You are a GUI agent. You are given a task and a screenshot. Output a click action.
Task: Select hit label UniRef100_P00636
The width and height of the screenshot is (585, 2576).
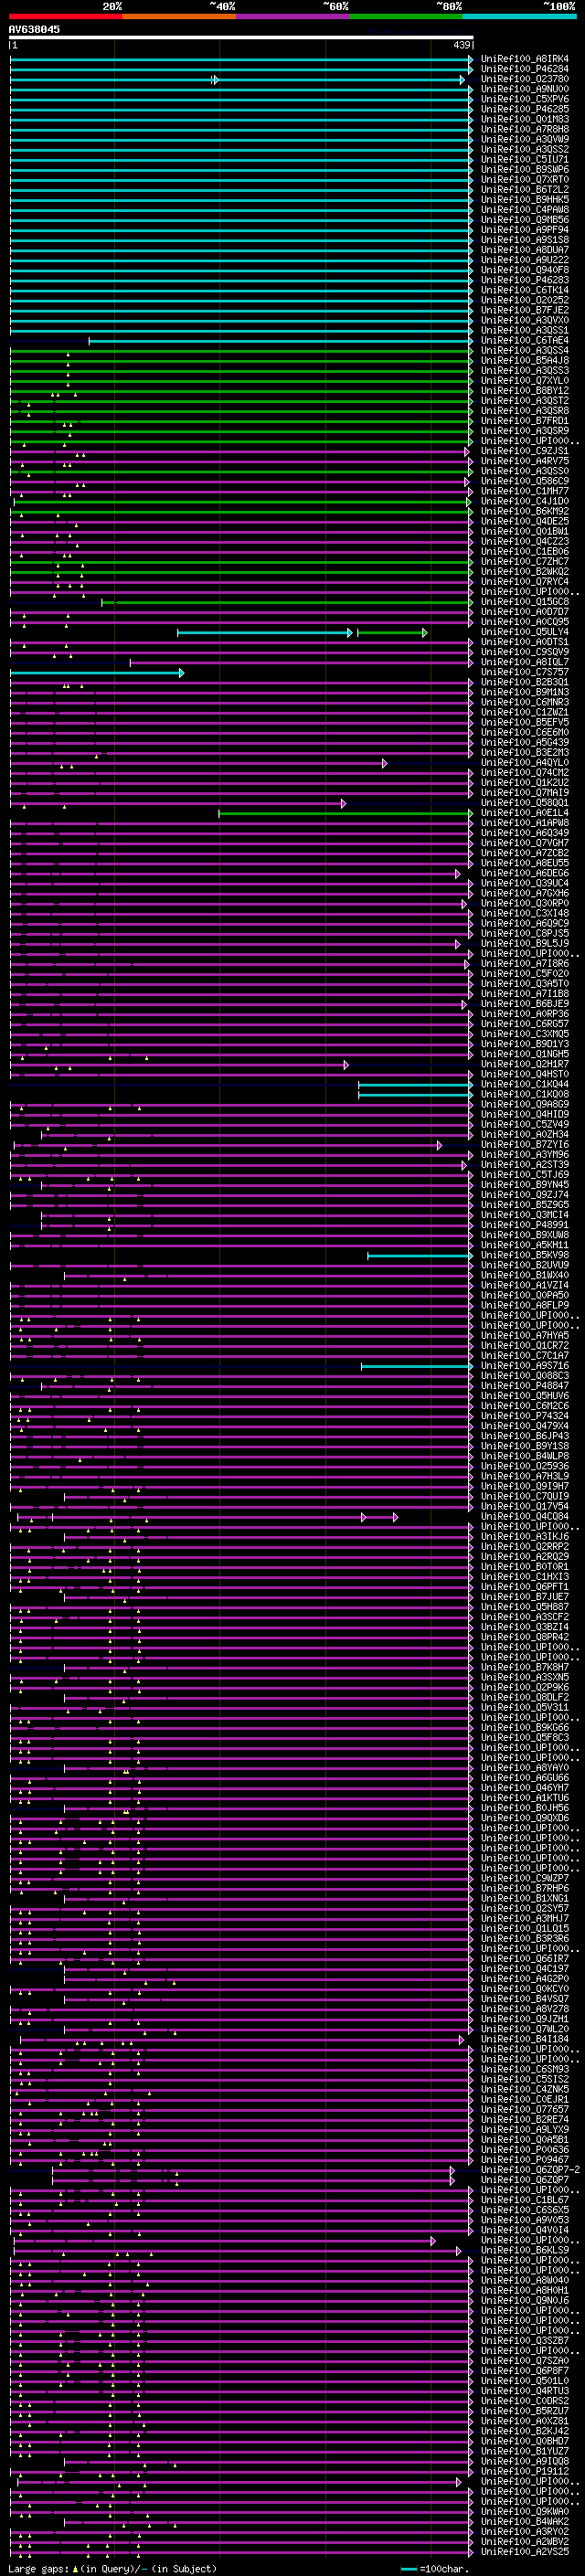pyautogui.click(x=524, y=2150)
